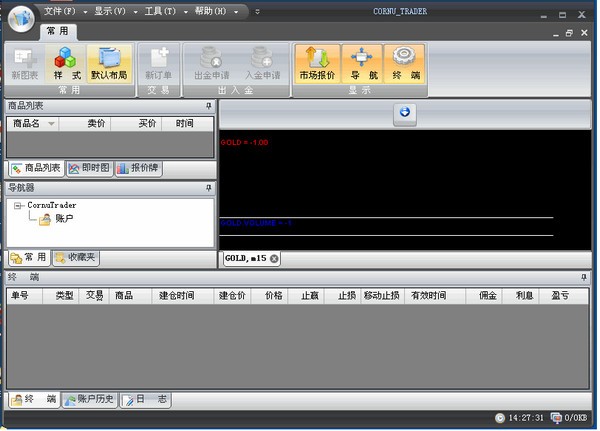Click the 0/0KB connection status icon
Image resolution: width=600 pixels, height=431 pixels.
(555, 418)
